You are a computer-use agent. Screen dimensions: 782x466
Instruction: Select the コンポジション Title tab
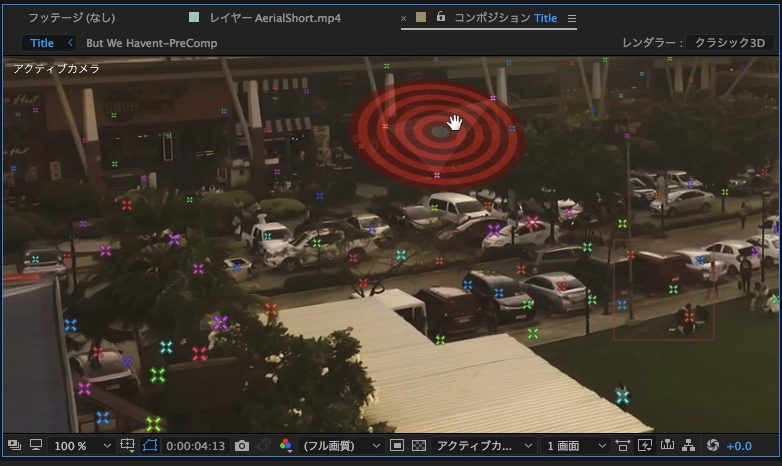[505, 18]
